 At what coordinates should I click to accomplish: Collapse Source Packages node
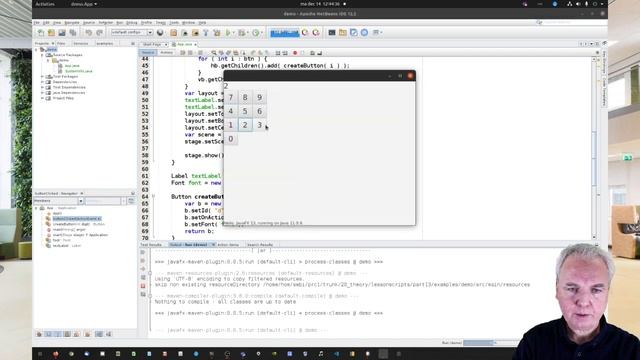pos(42,55)
